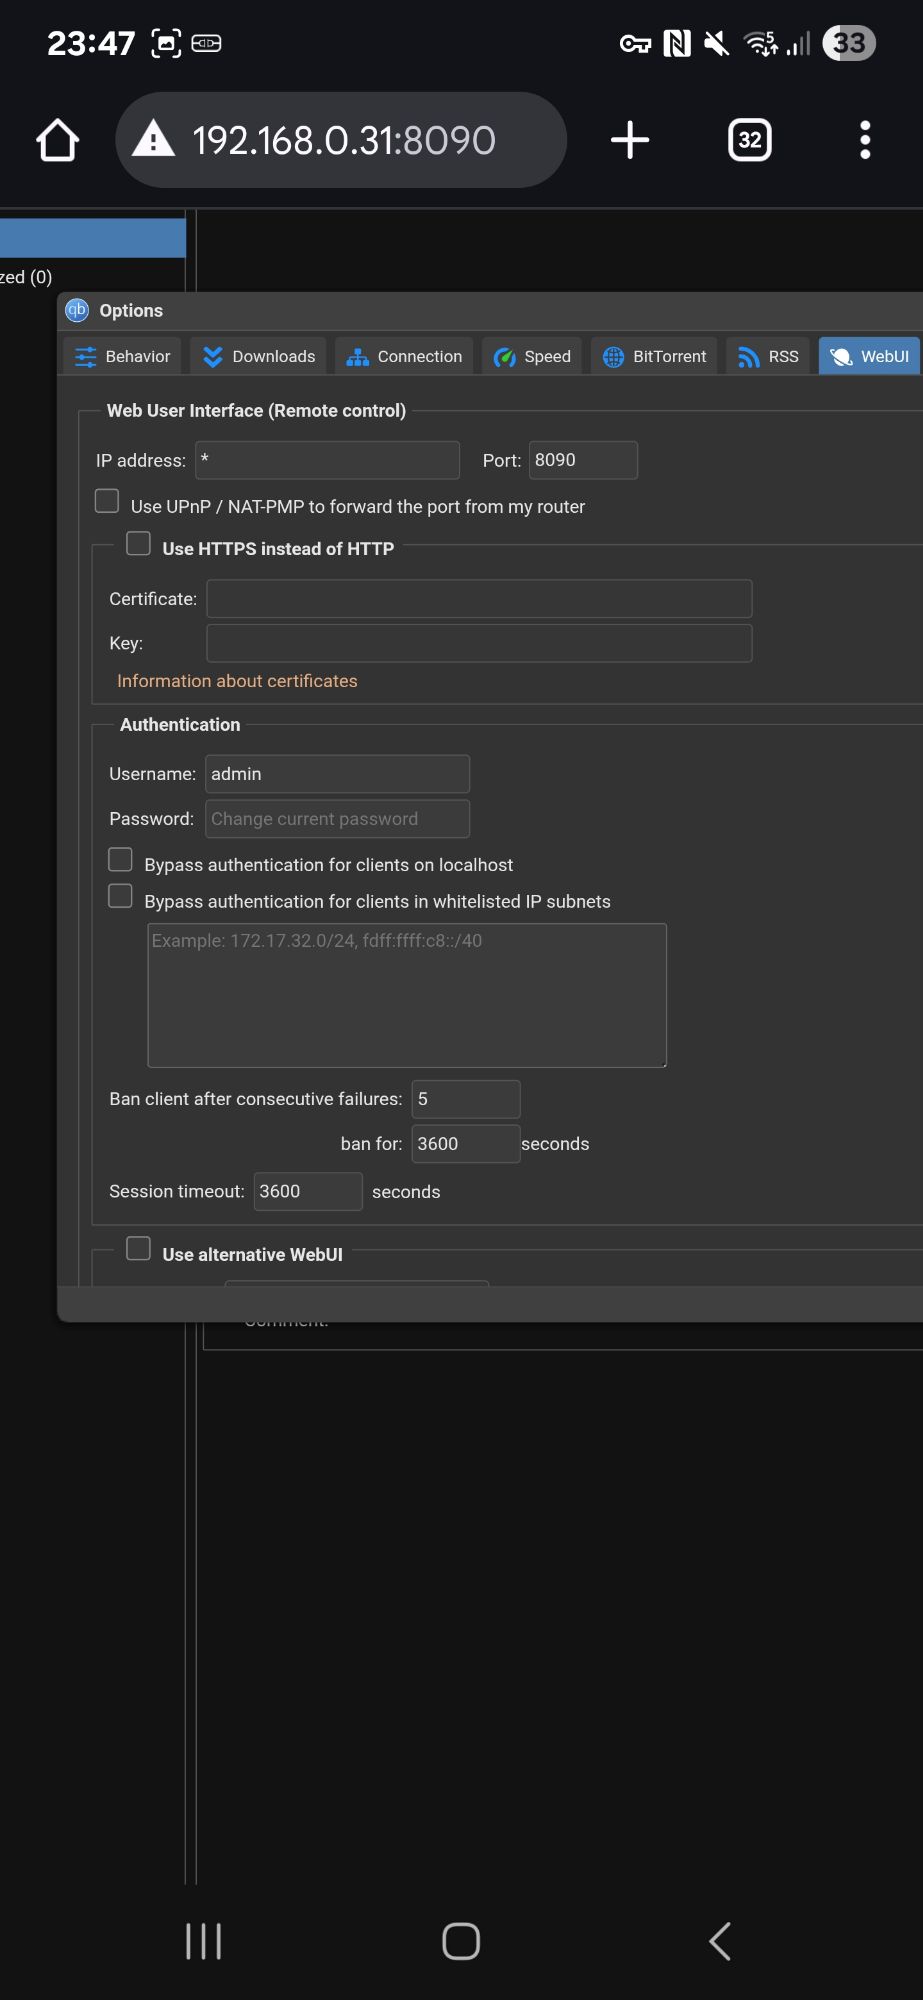Toggle bypass authentication for localhost clients
Viewport: 923px width, 2000px height.
coord(121,860)
